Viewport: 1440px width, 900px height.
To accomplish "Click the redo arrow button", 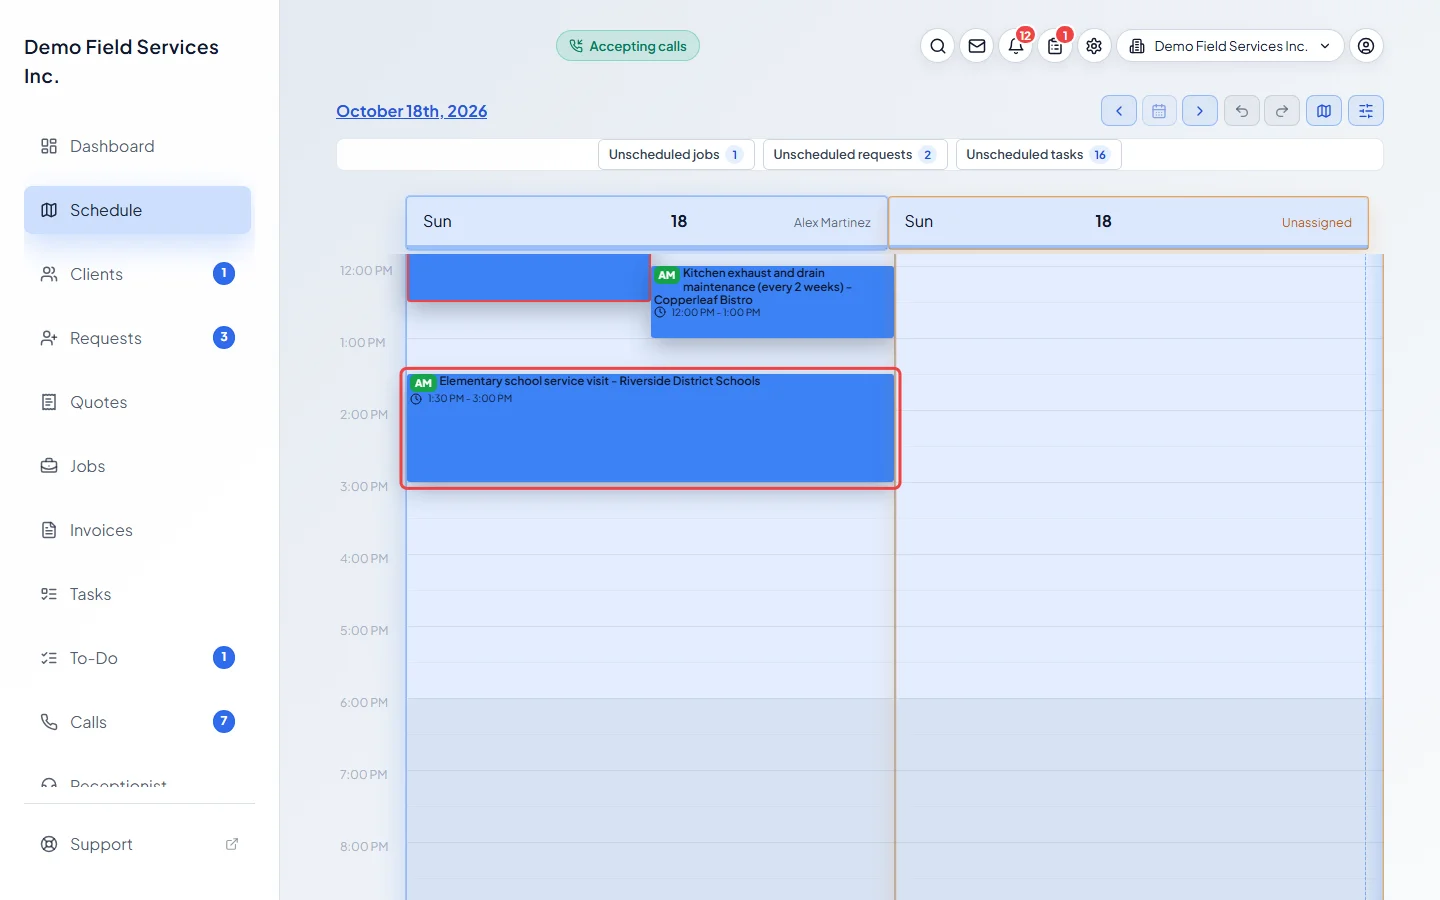I will [x=1282, y=111].
